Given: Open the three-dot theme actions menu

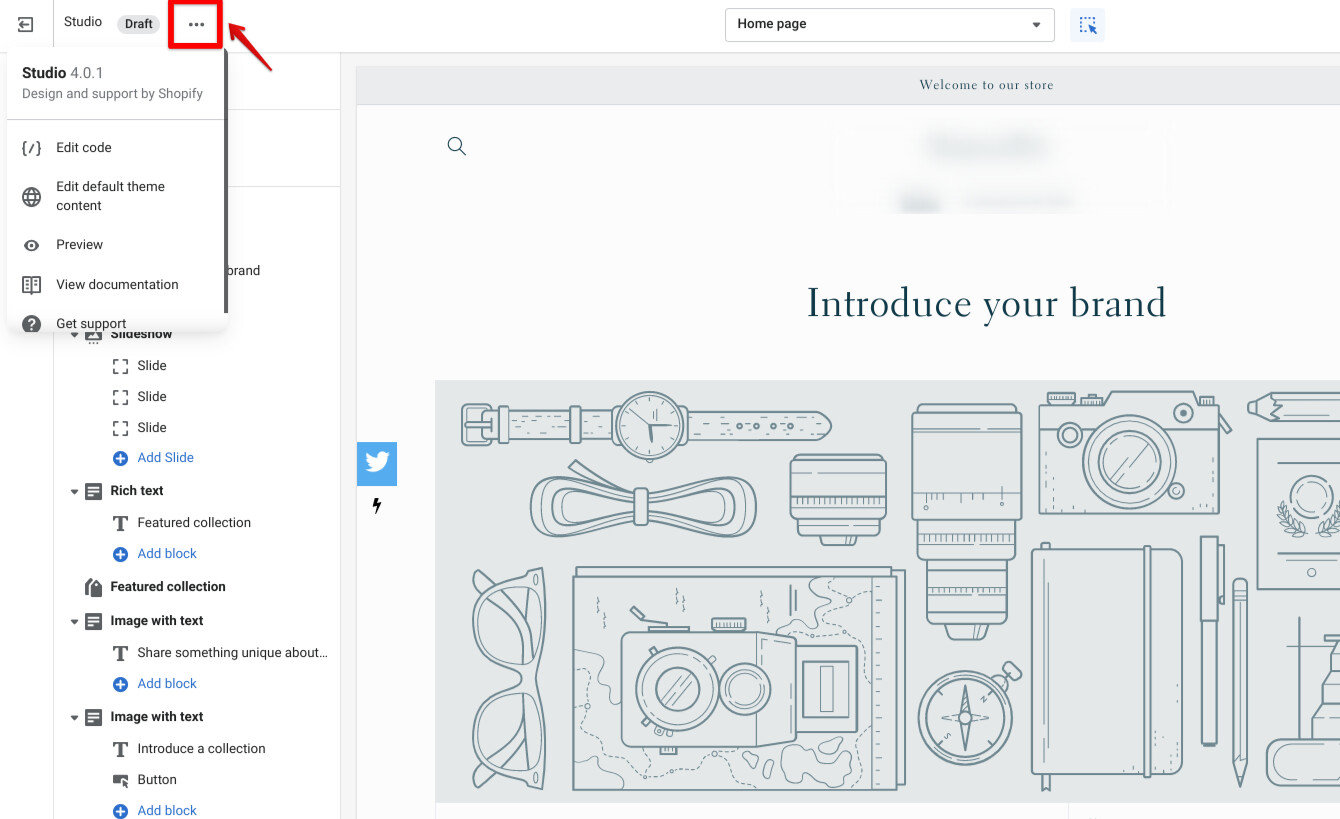Looking at the screenshot, I should (x=196, y=24).
